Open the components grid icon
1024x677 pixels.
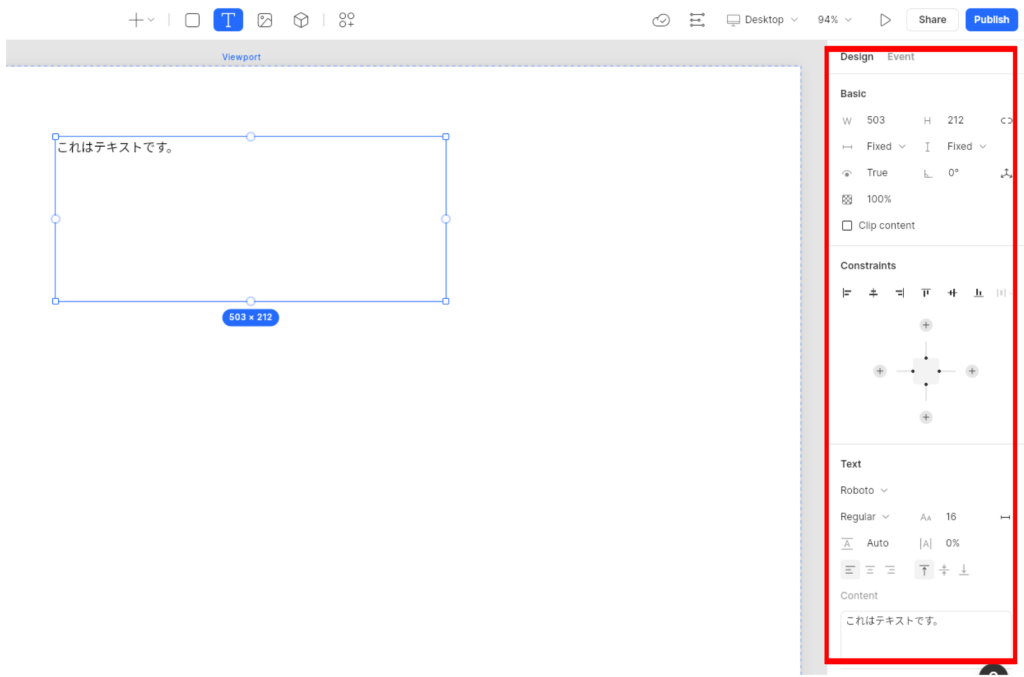click(347, 20)
